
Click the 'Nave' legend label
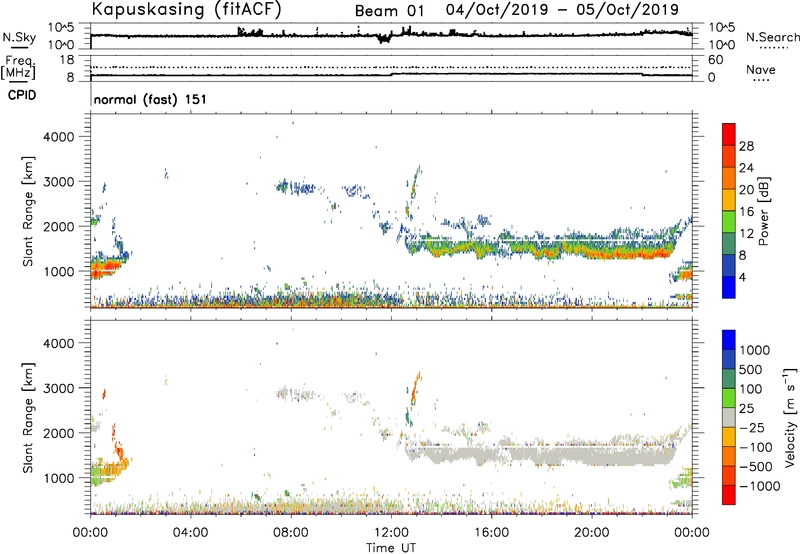point(761,69)
